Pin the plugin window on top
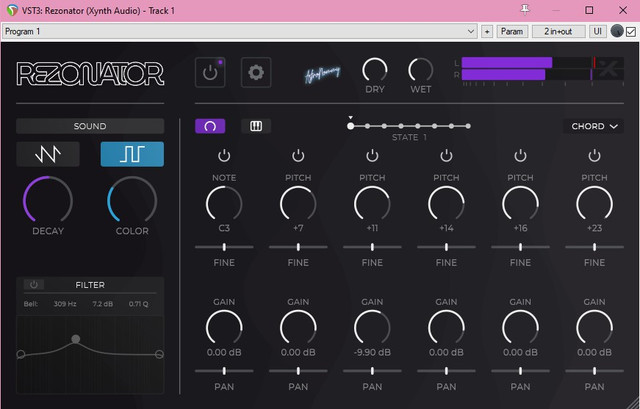The height and width of the screenshot is (409, 640). pyautogui.click(x=525, y=10)
